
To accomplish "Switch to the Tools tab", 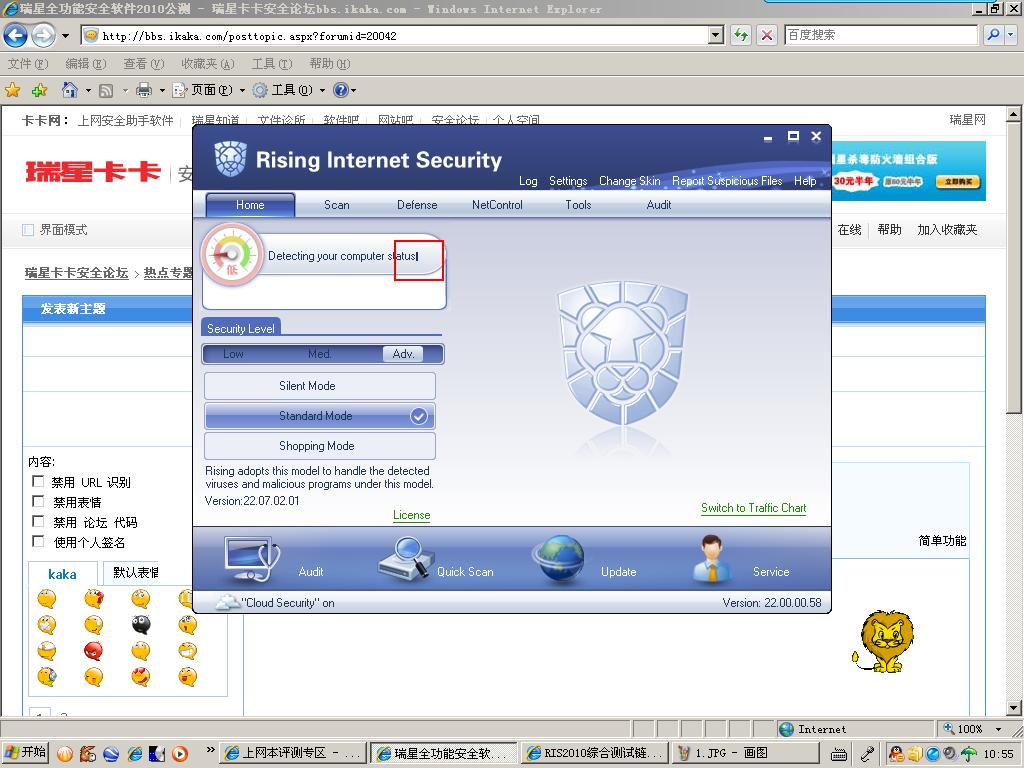I will (x=578, y=205).
